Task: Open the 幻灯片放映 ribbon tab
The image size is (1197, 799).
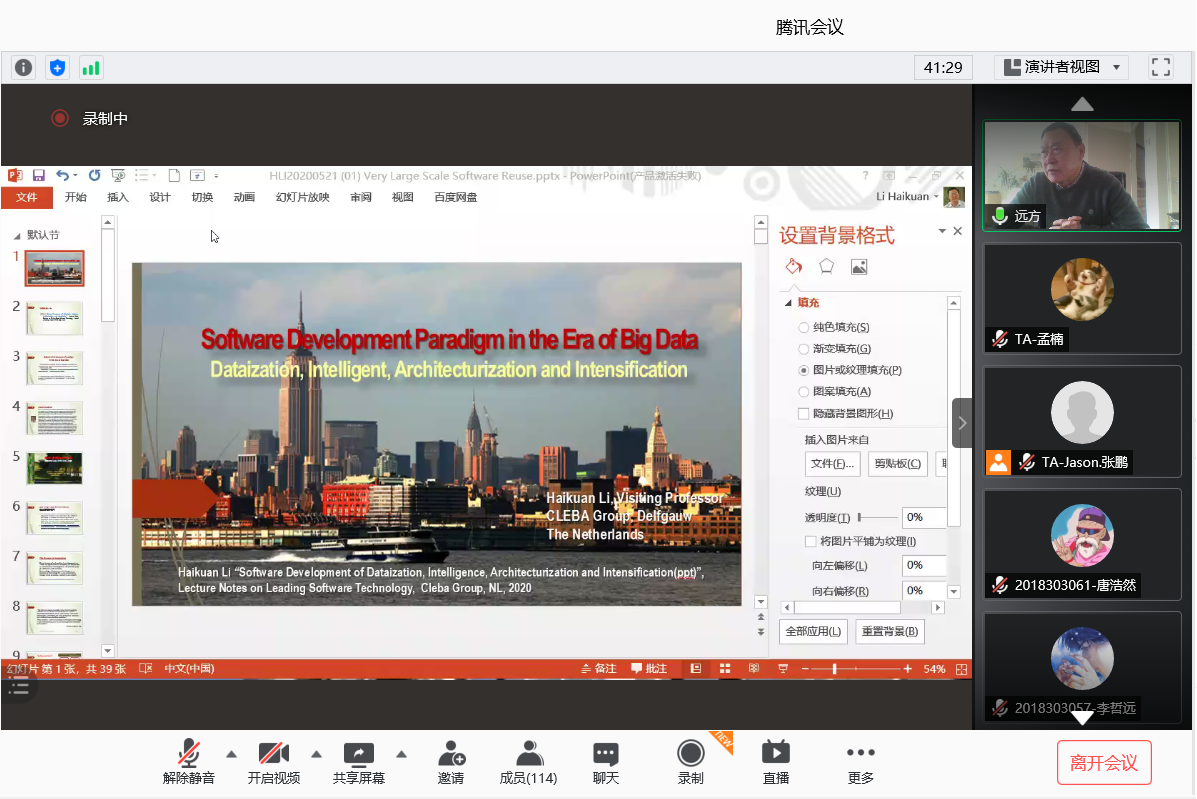Action: 302,197
